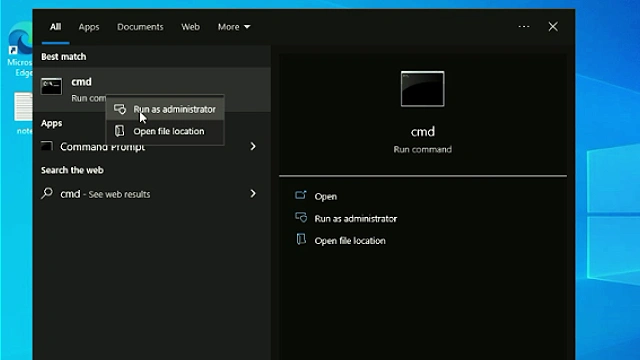The image size is (640, 360).
Task: Open the More filter dropdown
Action: pyautogui.click(x=234, y=27)
